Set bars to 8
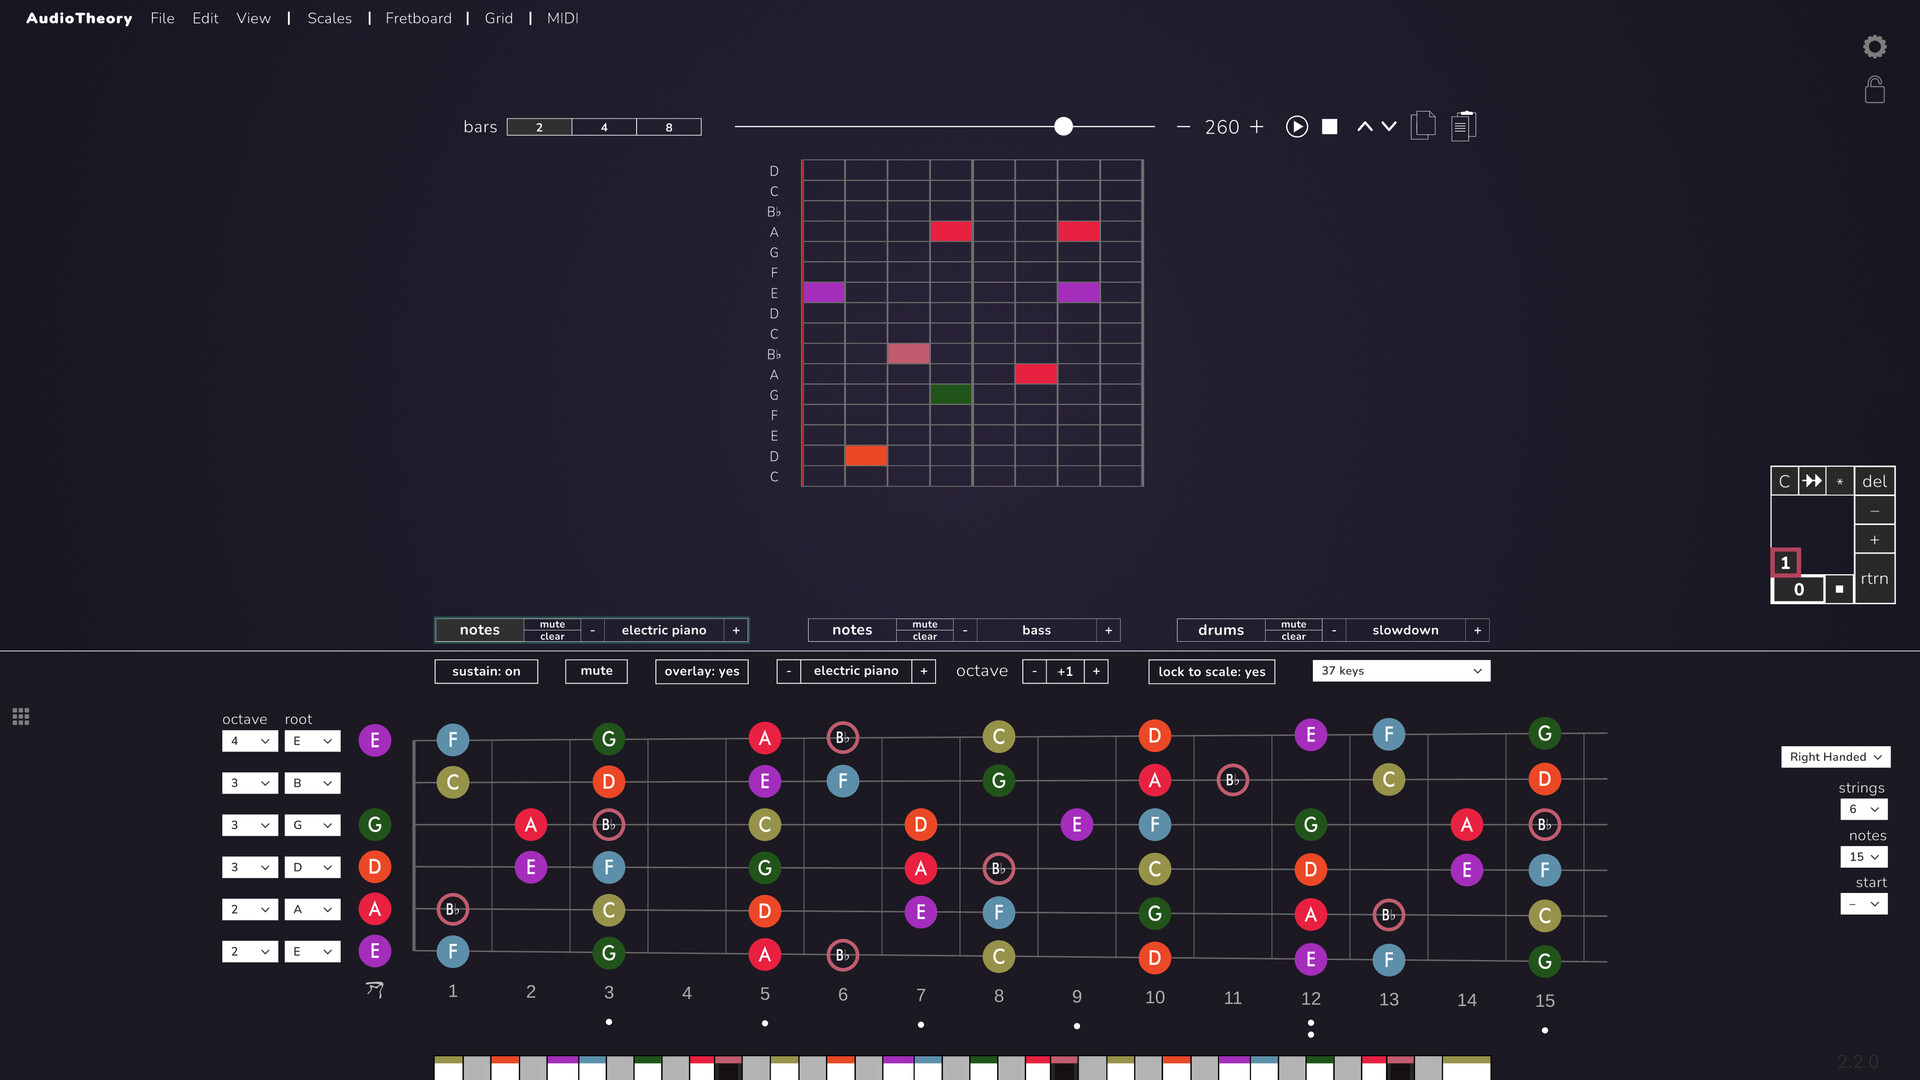 (x=668, y=127)
